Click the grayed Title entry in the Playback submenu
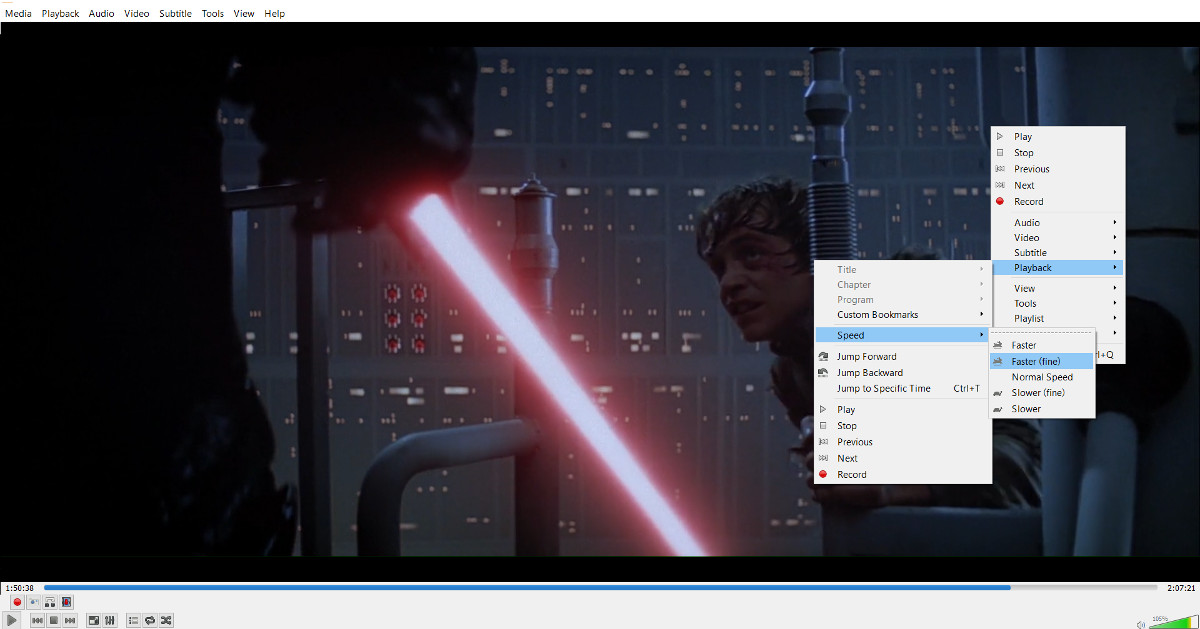This screenshot has width=1200, height=629. [x=903, y=270]
